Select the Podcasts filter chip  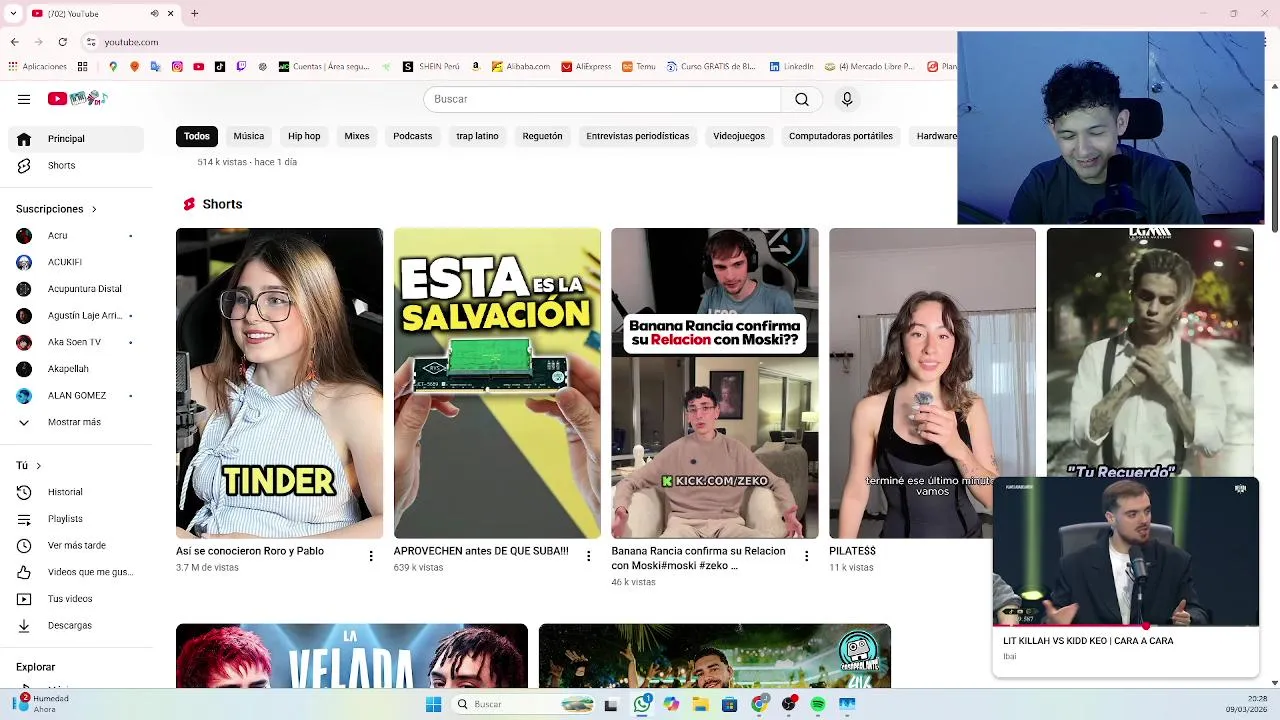point(413,136)
